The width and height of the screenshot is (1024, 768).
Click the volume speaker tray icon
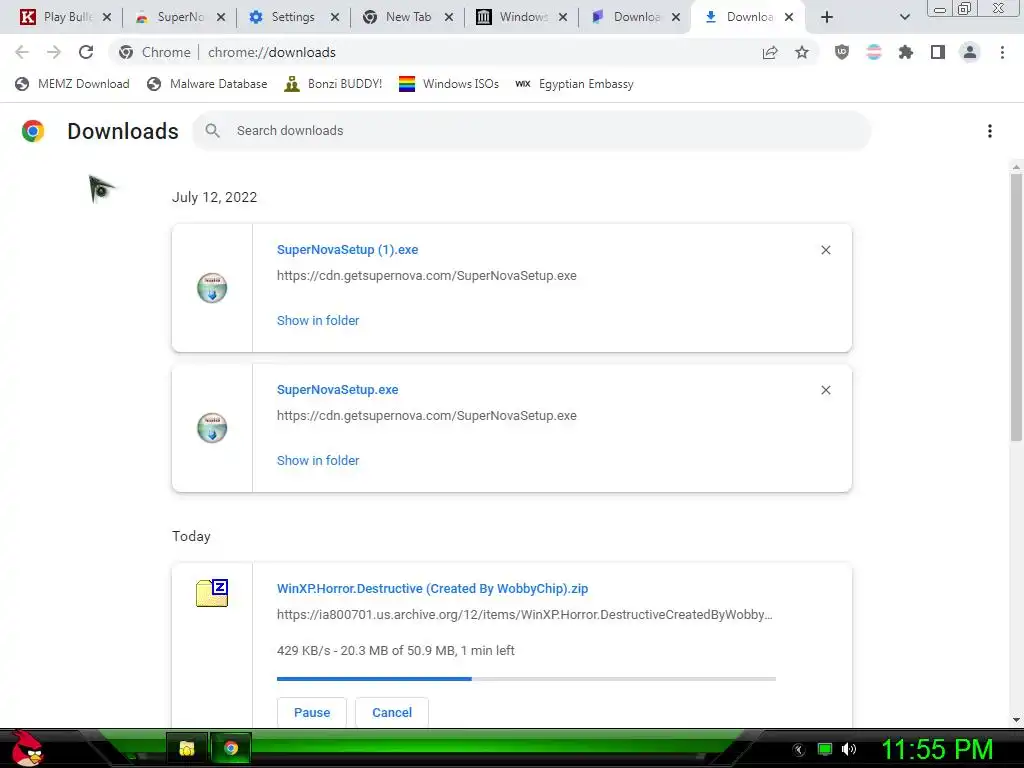click(x=849, y=749)
